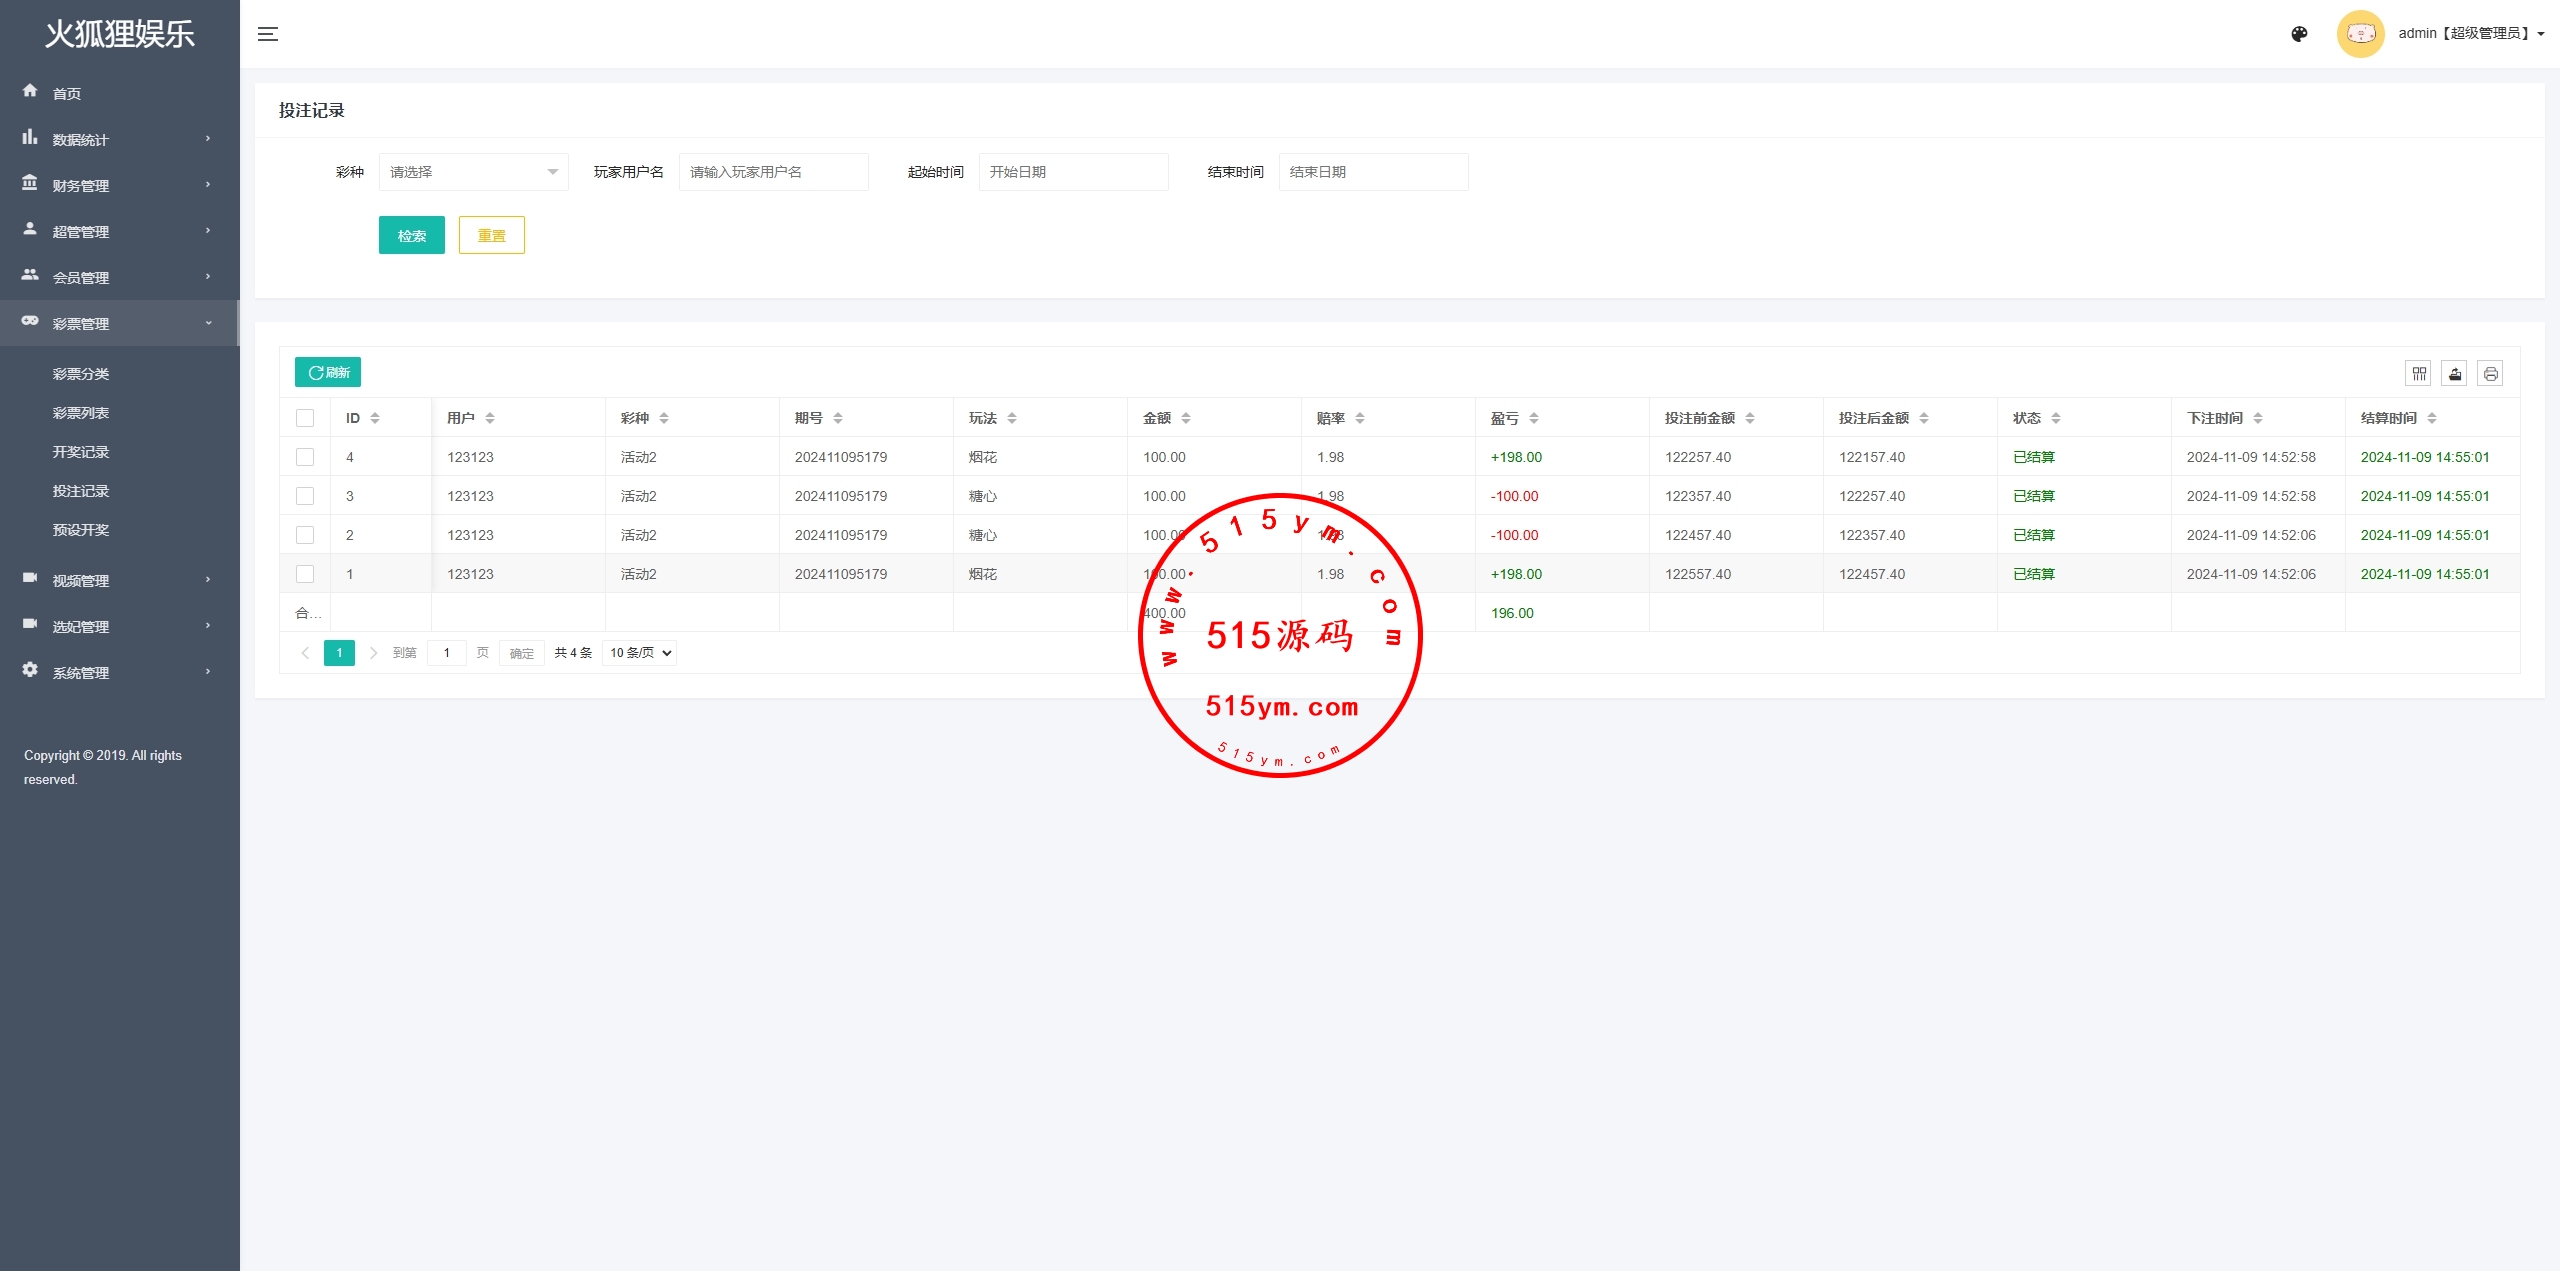
Task: Click the sidebar collapse hamburger icon
Action: coord(267,34)
